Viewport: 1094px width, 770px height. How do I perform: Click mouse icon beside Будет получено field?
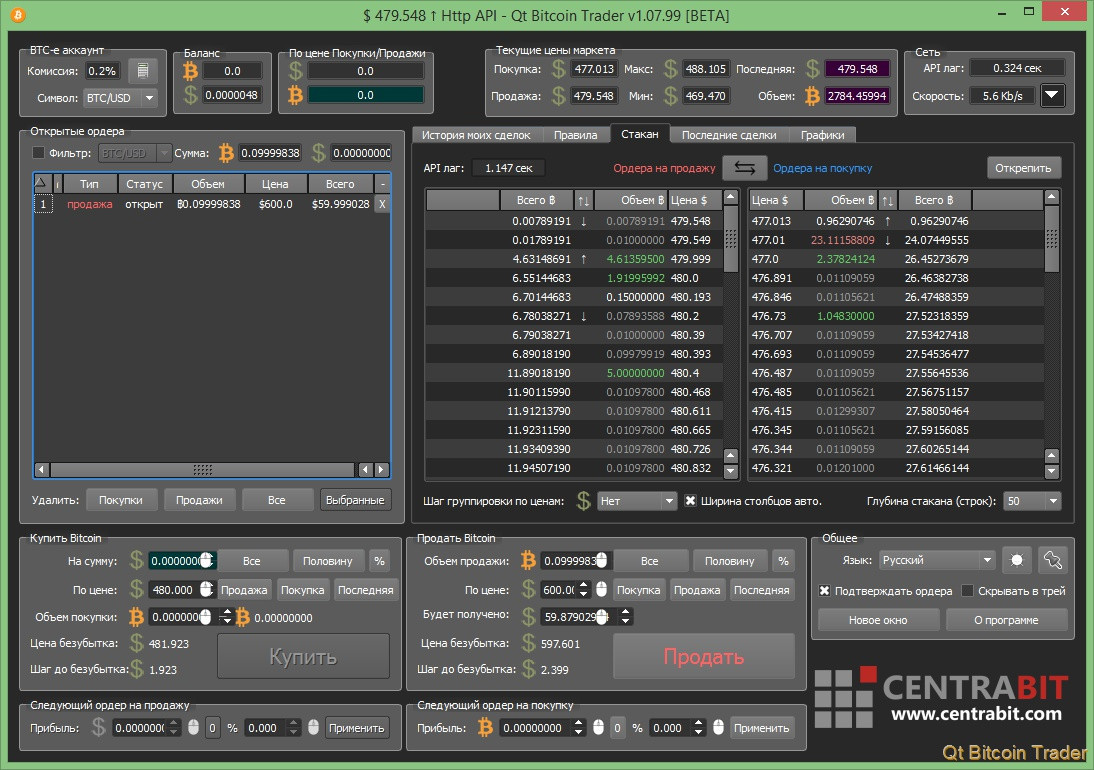[603, 617]
